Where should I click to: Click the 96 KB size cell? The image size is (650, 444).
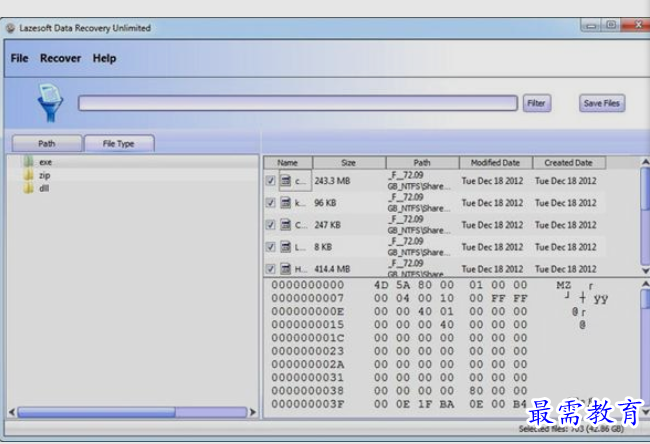pyautogui.click(x=325, y=203)
